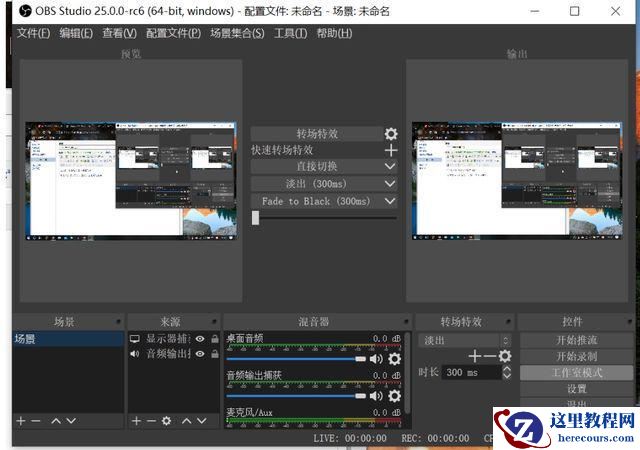Open 帮助(H) menu

point(334,33)
